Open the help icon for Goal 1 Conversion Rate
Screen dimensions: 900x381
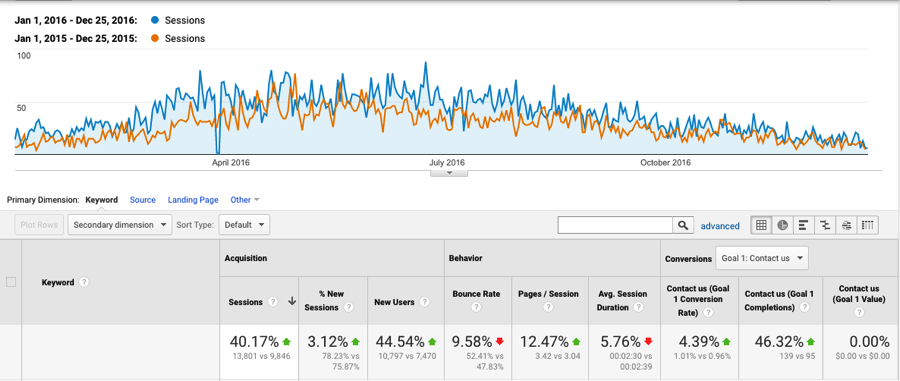tap(708, 313)
